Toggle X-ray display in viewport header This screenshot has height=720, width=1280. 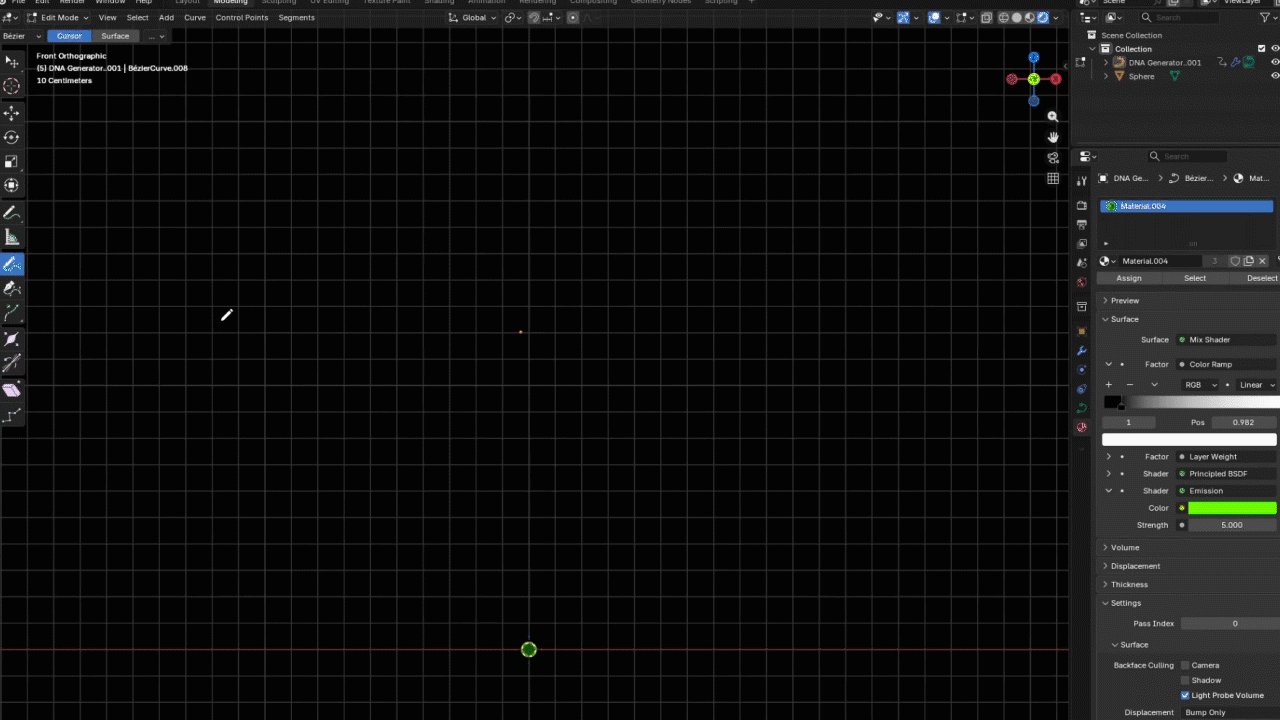(987, 17)
